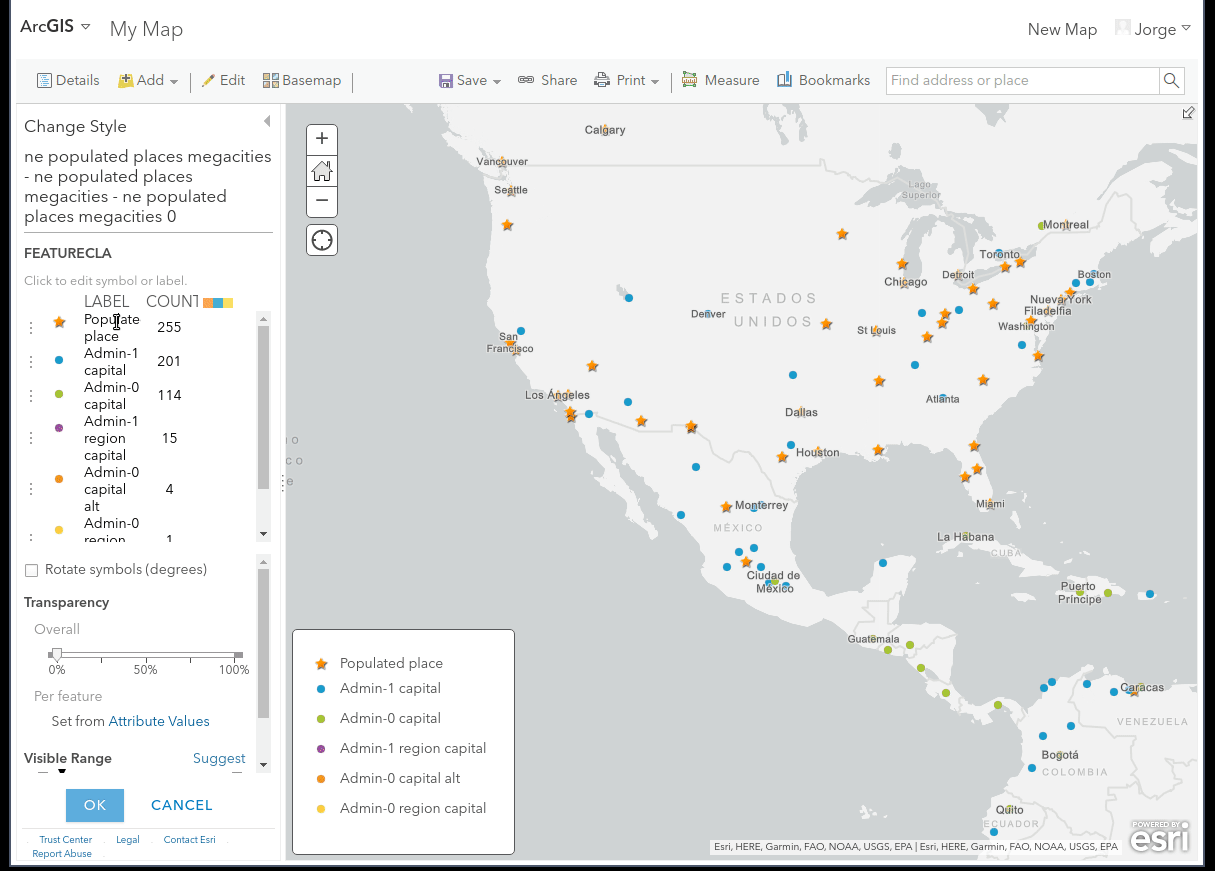Viewport: 1215px width, 871px height.
Task: Click the symbol list scroll-up arrow
Action: click(264, 319)
